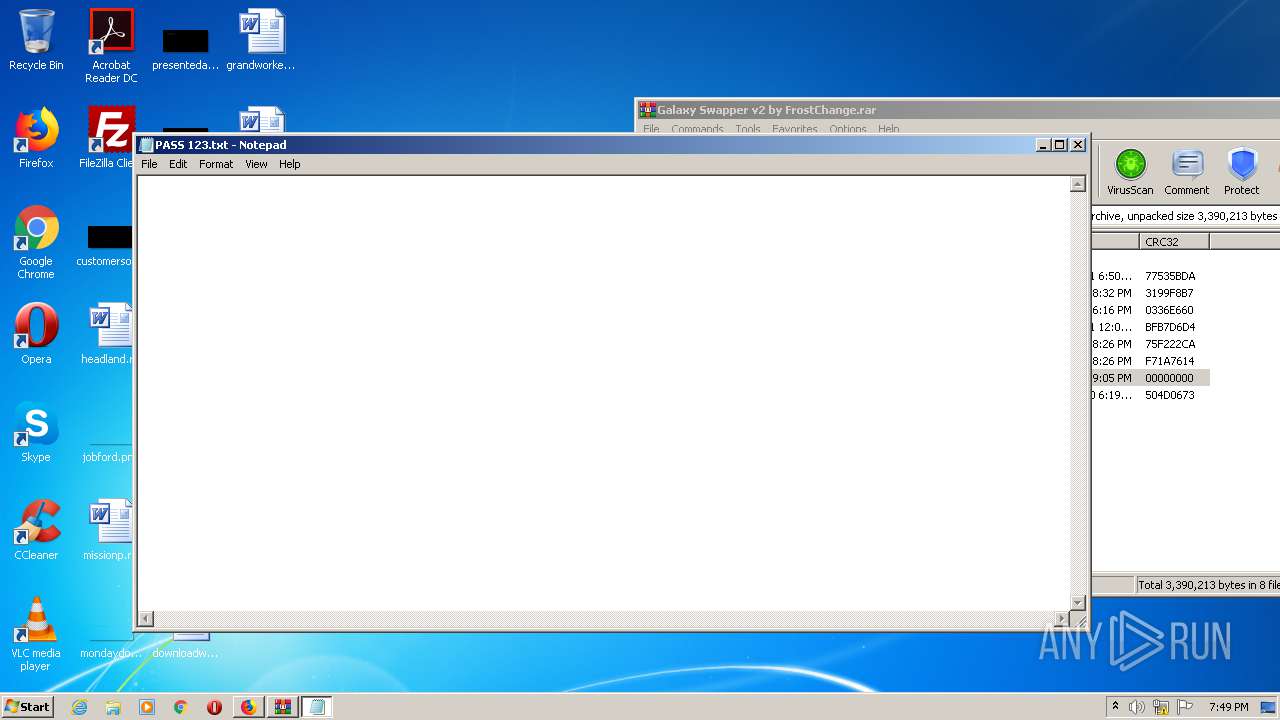Click Notepad vertical scroll up arrow
Screen dimensions: 1280x720
tap(1078, 184)
